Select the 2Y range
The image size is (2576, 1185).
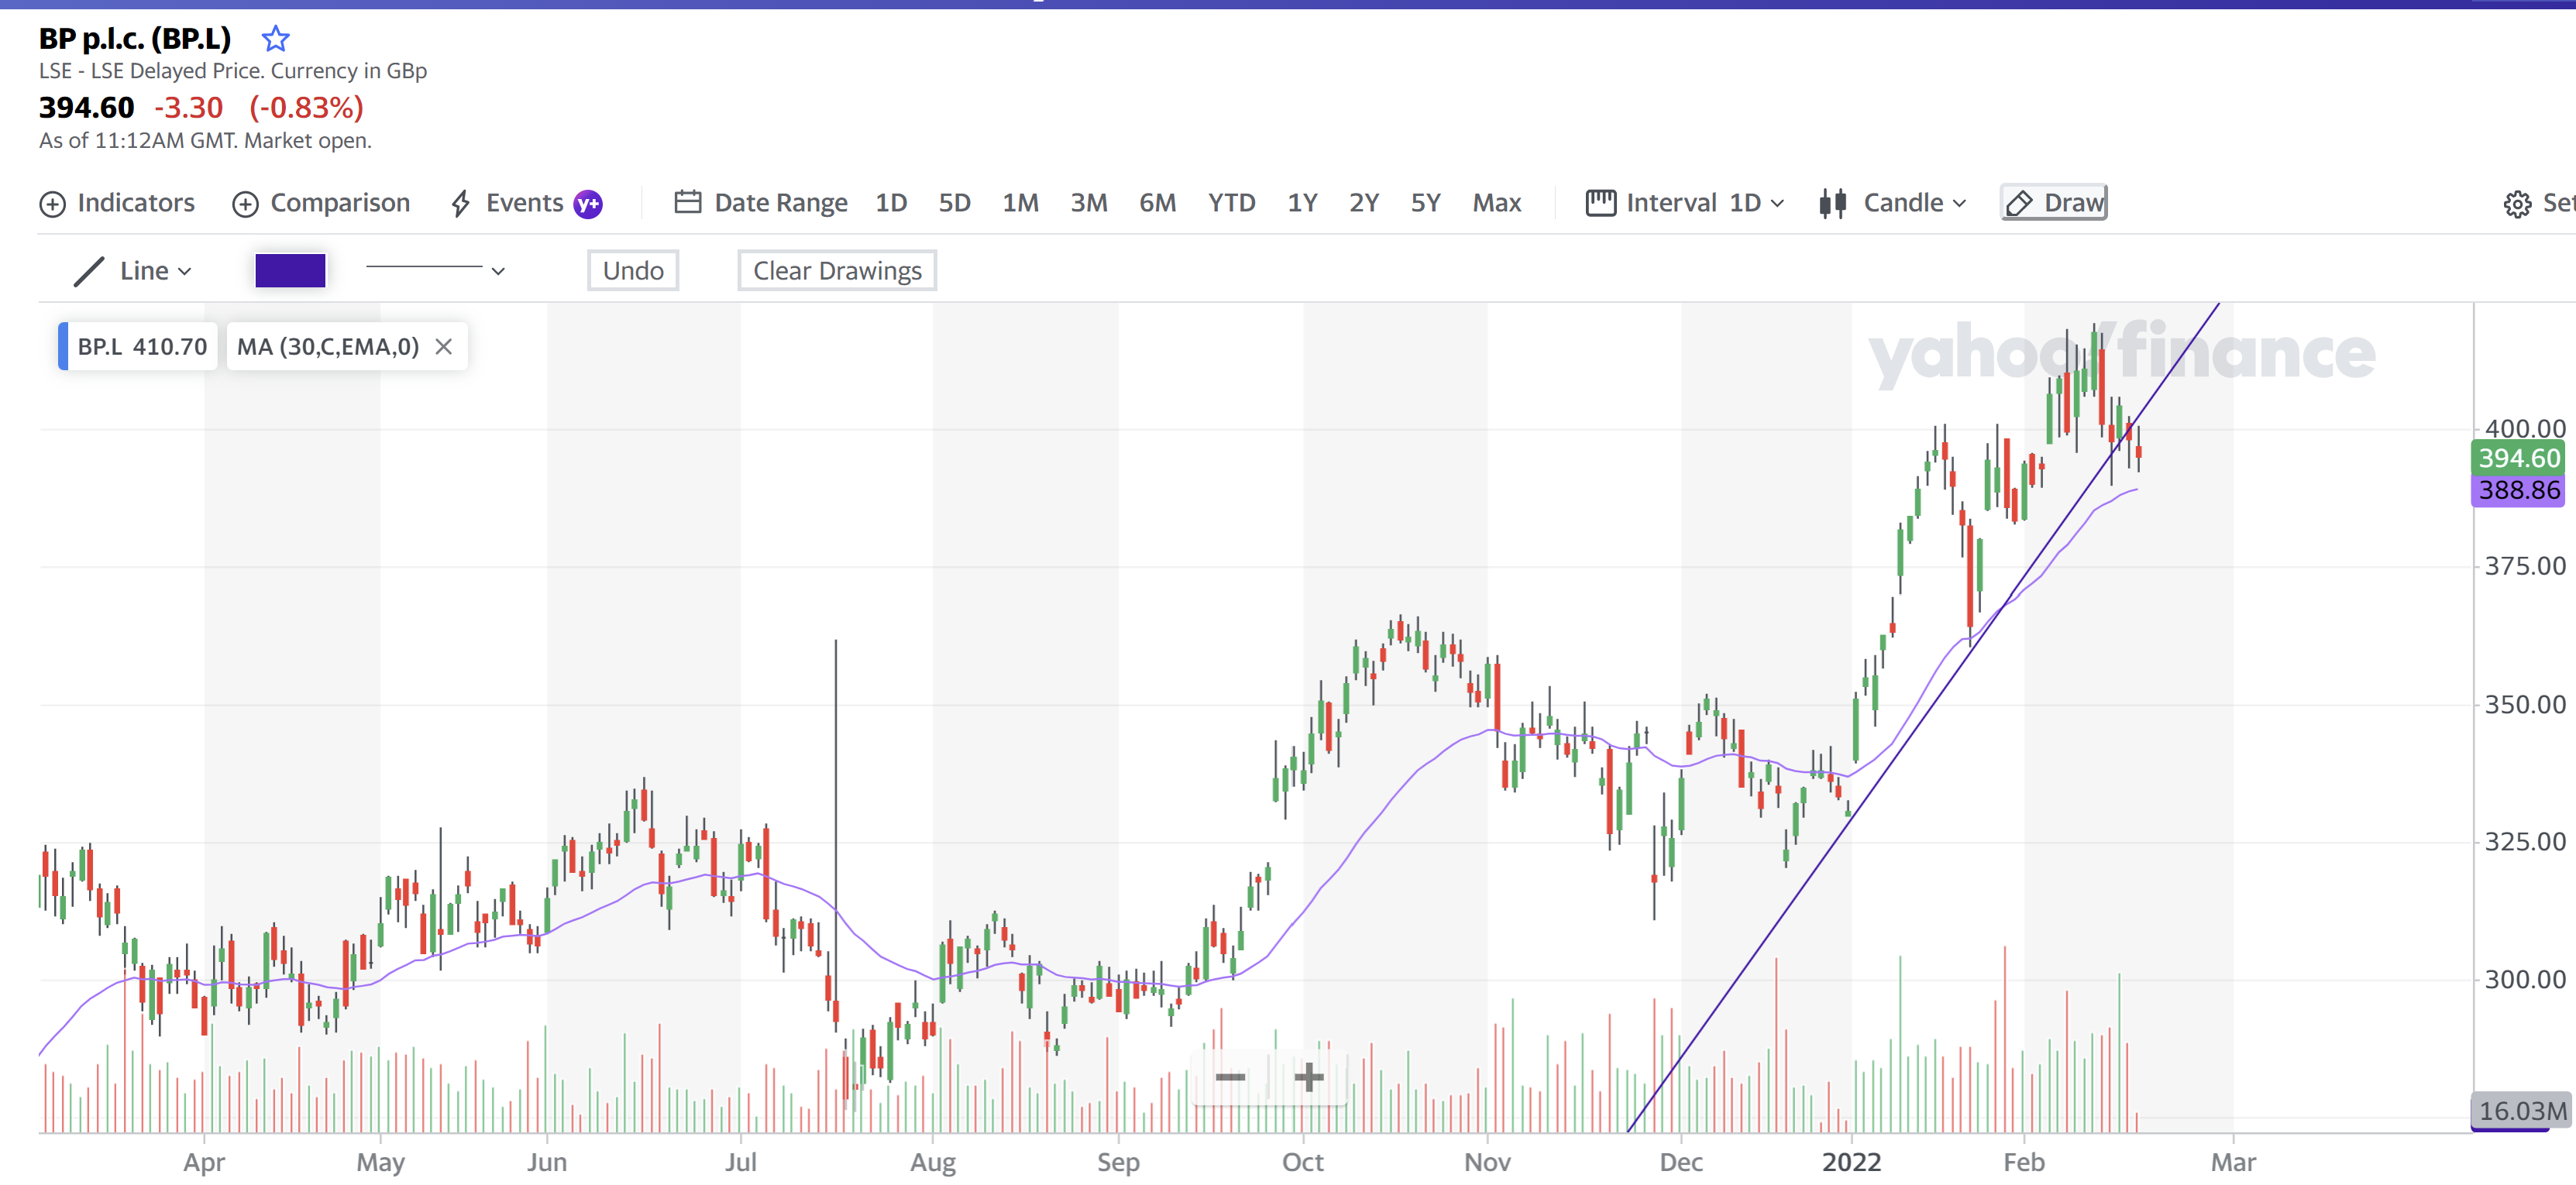tap(1364, 203)
